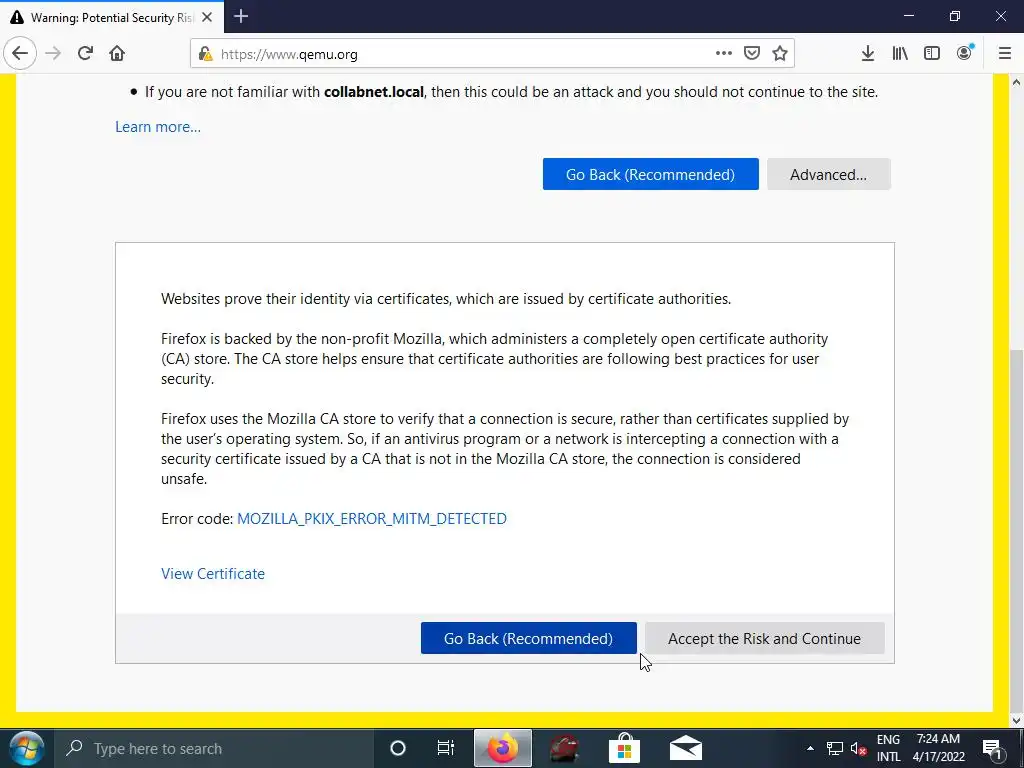Open network status tray icon
This screenshot has width=1024, height=768.
[835, 748]
